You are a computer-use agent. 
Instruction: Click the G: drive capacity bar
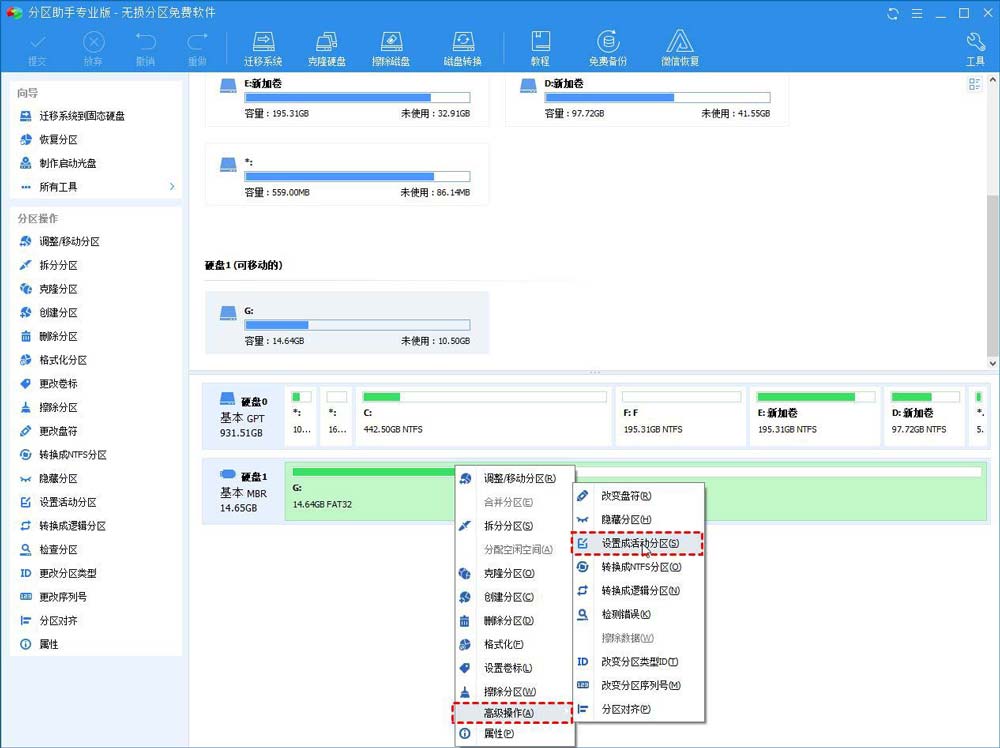pos(358,324)
